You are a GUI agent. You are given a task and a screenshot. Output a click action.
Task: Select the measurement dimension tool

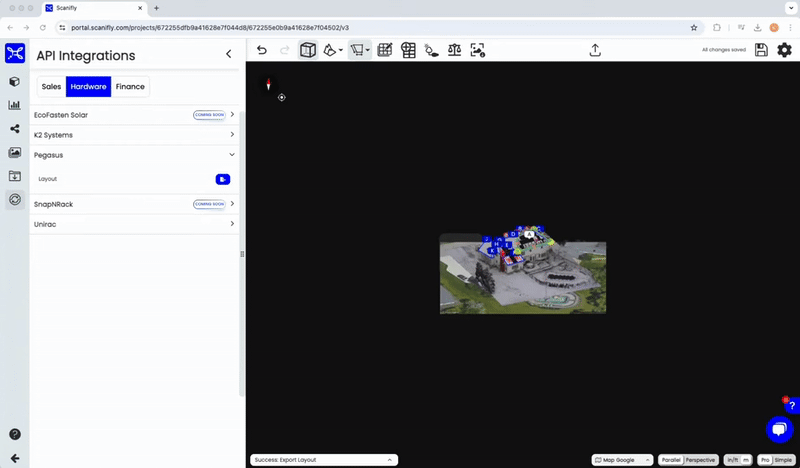pyautogui.click(x=357, y=50)
